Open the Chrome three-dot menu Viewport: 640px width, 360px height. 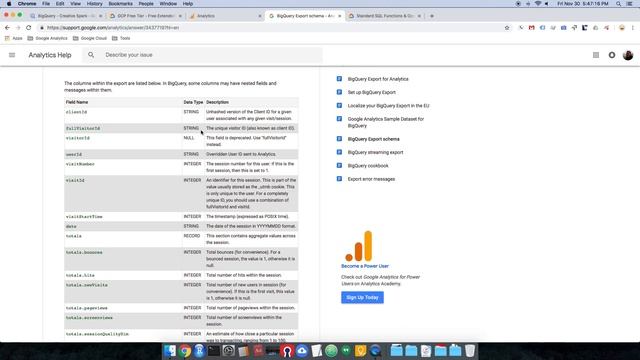point(633,28)
